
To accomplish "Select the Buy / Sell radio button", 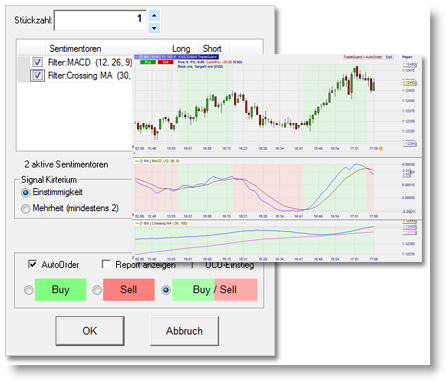I will point(166,290).
